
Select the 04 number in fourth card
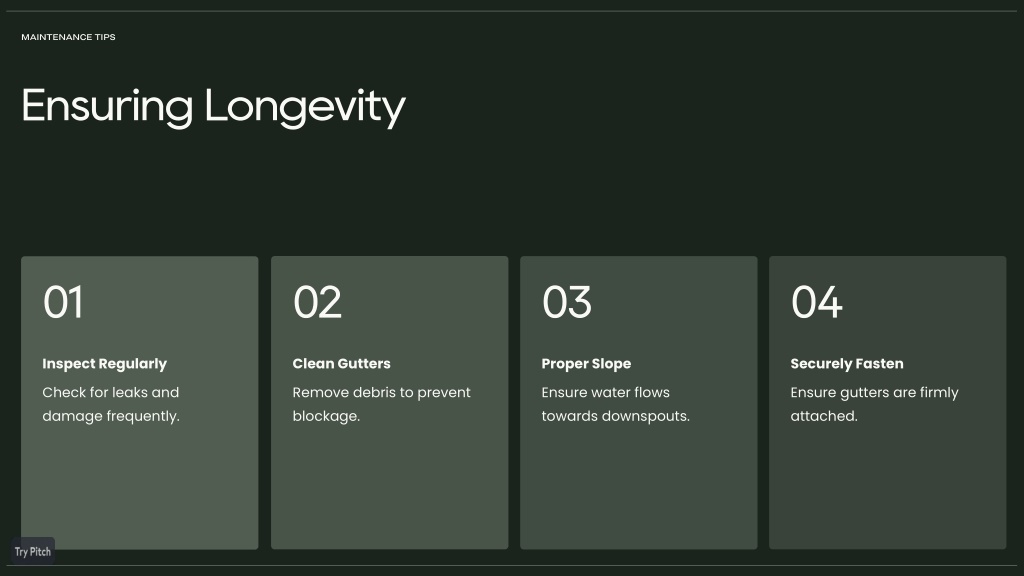tap(816, 302)
